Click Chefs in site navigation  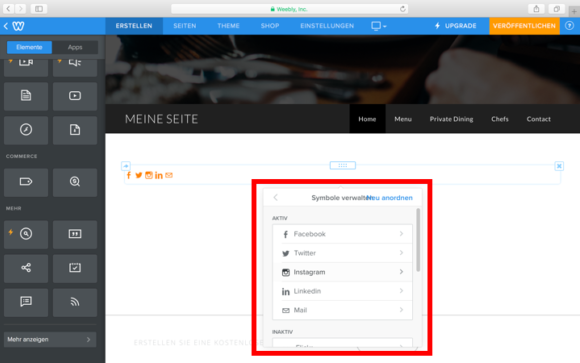point(500,119)
